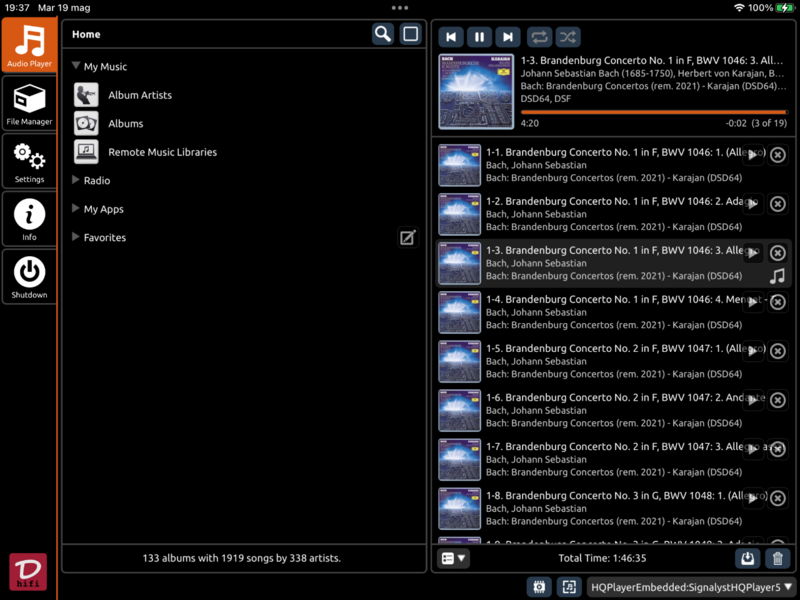Click the Wi-Fi status icon
800x600 pixels.
[x=739, y=8]
